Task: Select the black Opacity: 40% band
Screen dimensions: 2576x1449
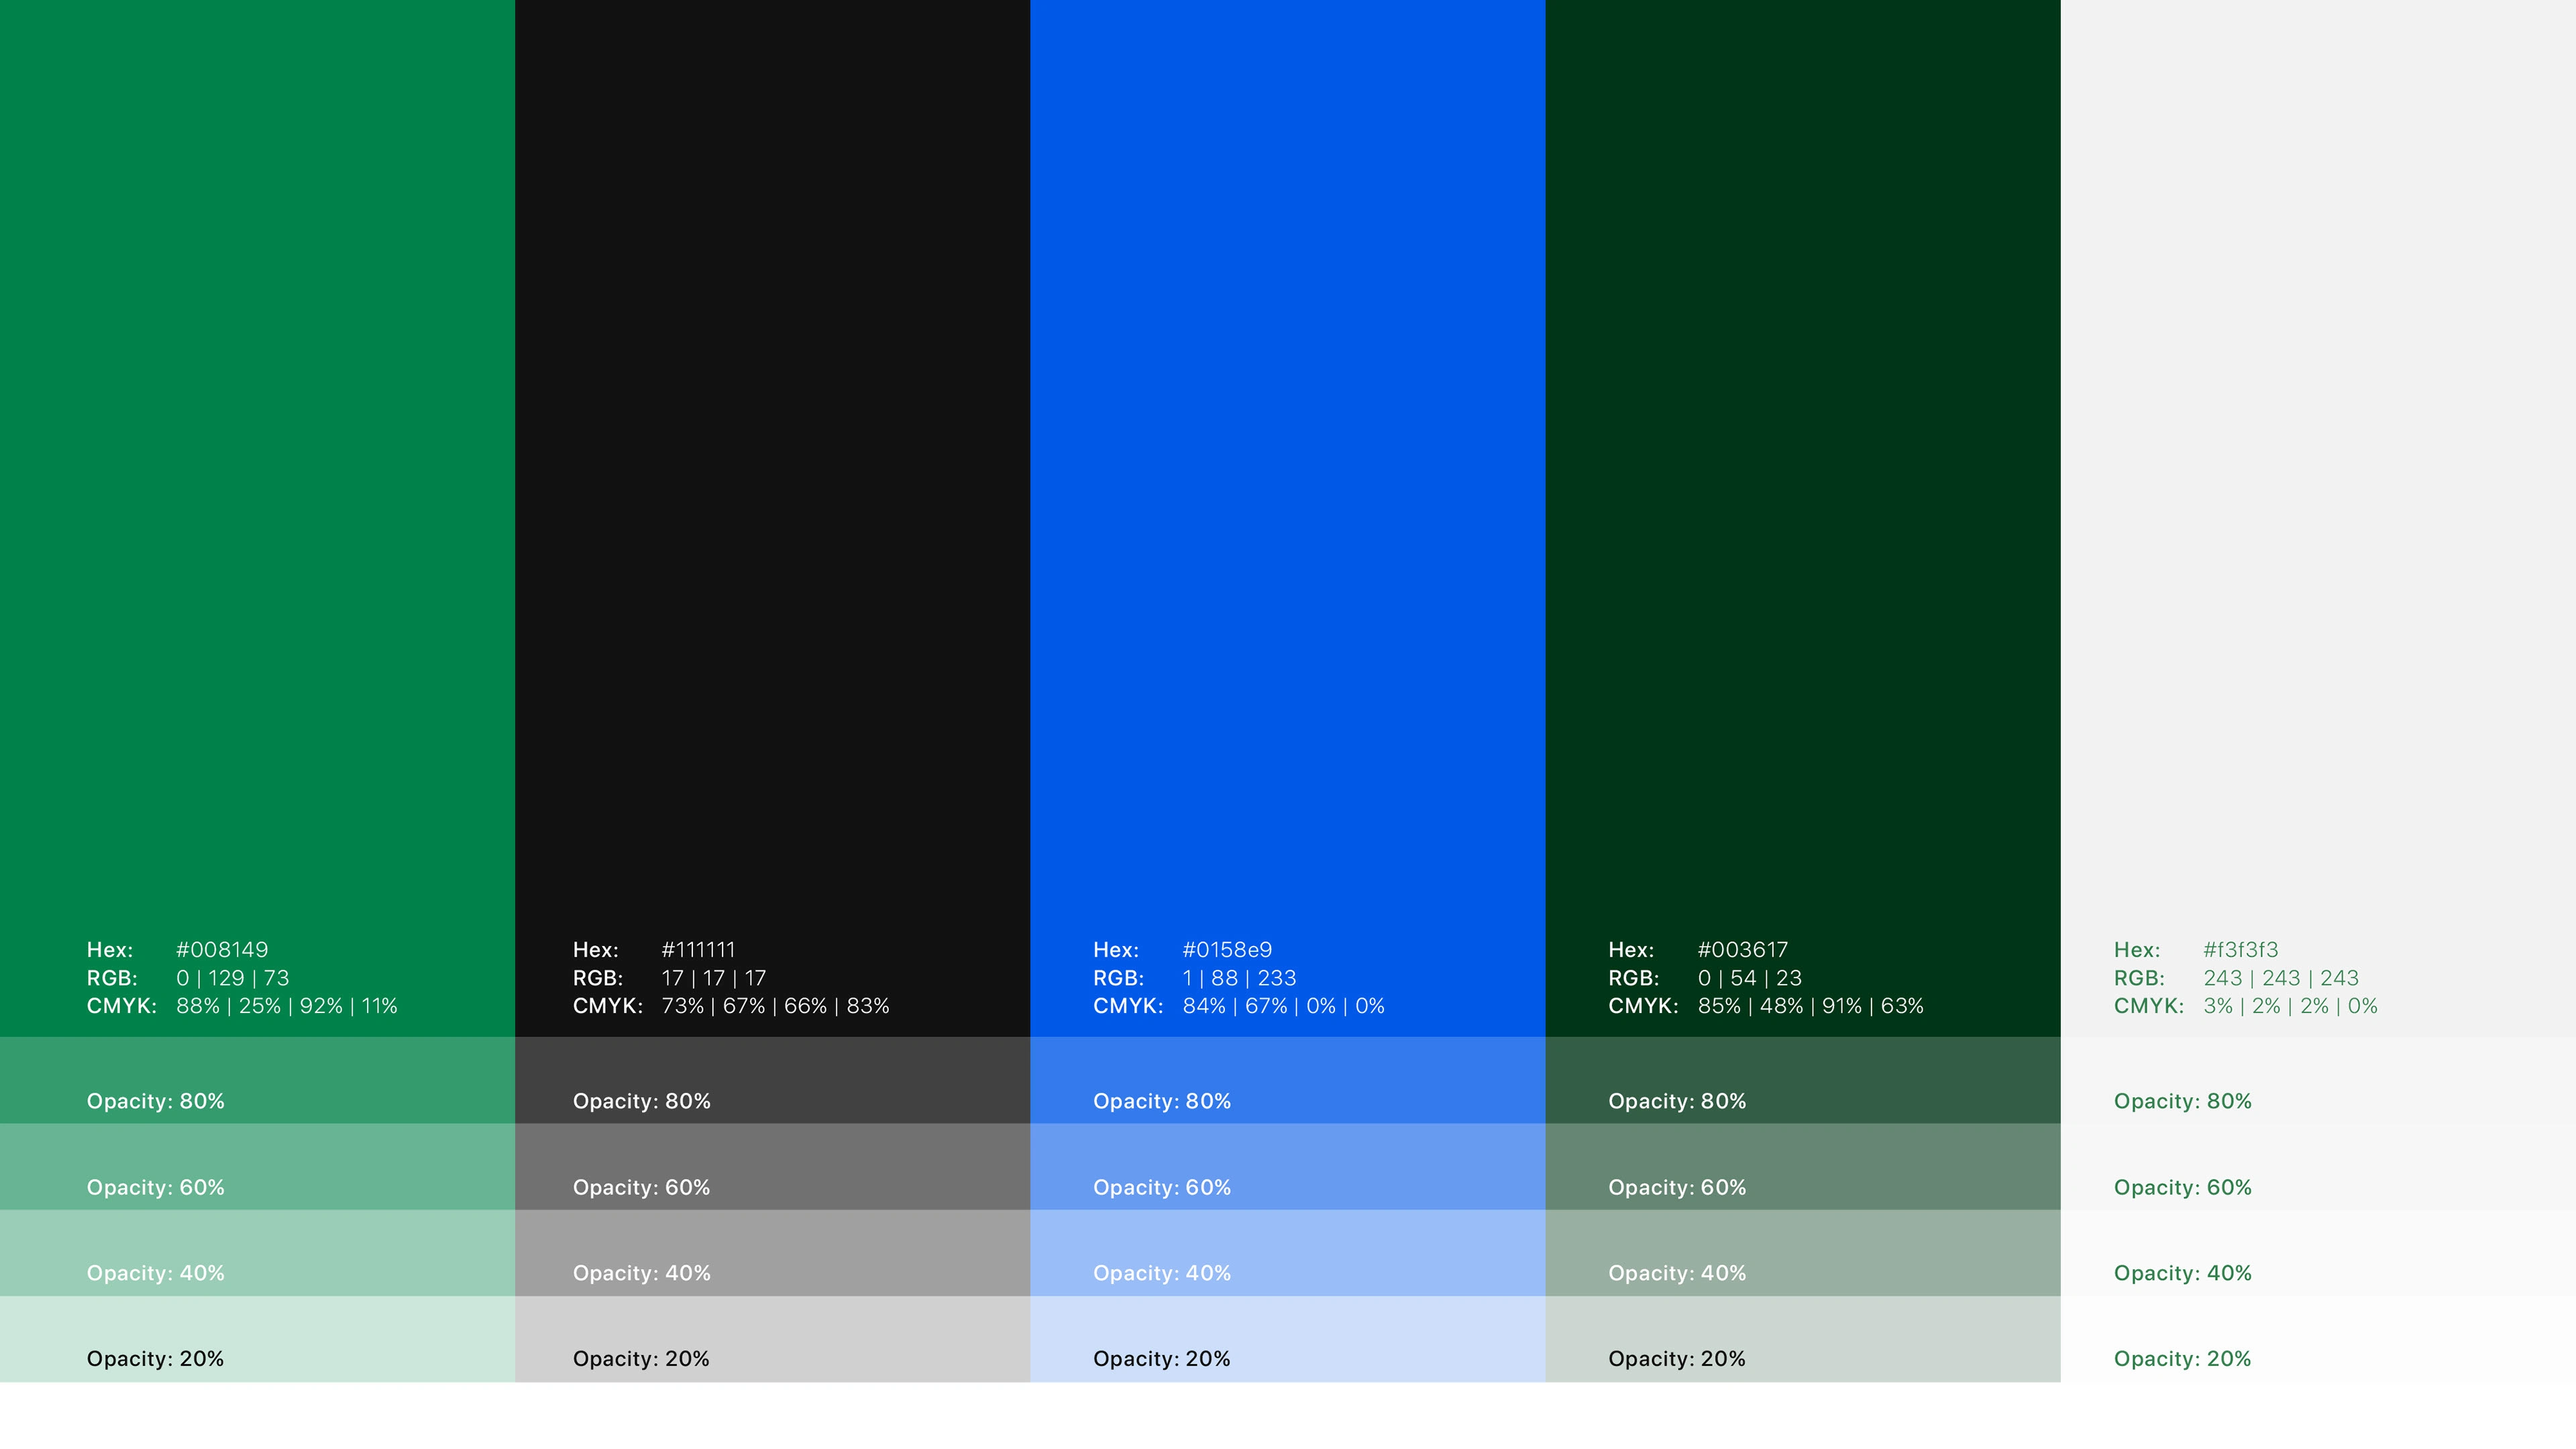Action: (772, 1252)
